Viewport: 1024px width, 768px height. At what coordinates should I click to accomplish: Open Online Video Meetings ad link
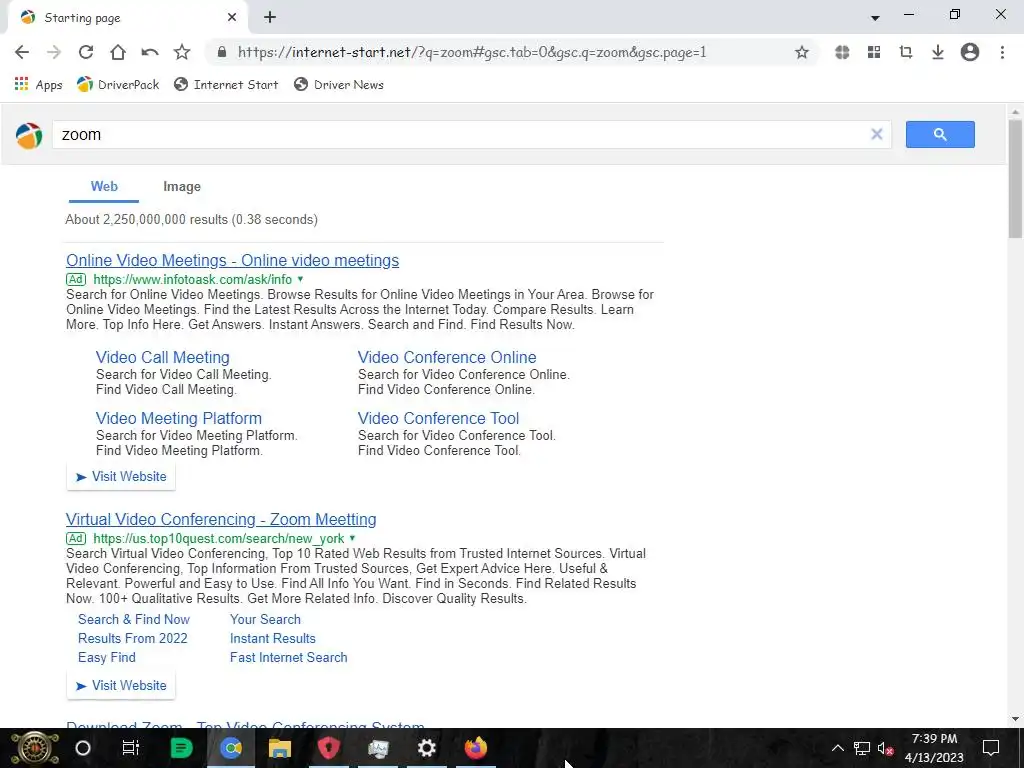click(232, 260)
